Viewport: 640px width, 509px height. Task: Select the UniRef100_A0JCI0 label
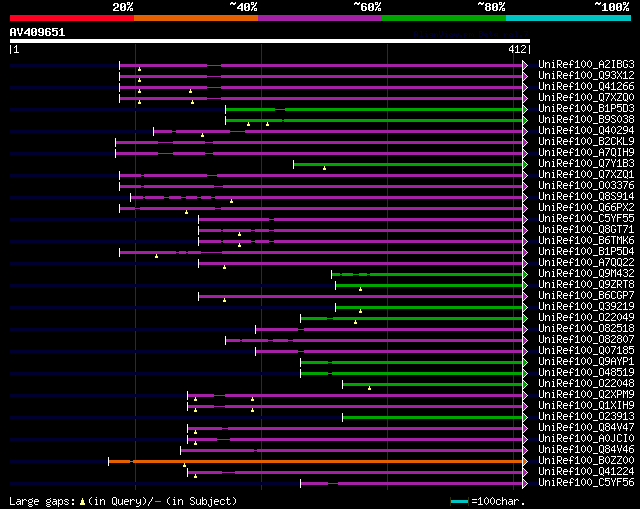tap(586, 439)
